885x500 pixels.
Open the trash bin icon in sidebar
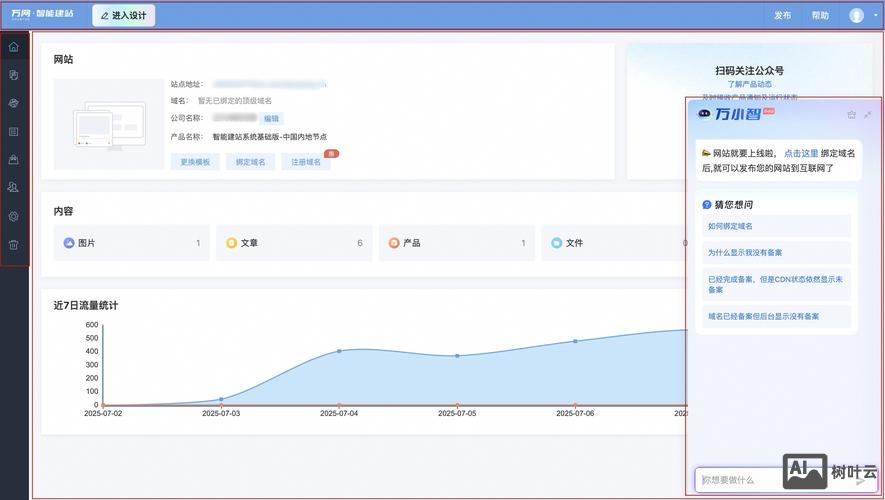[14, 244]
